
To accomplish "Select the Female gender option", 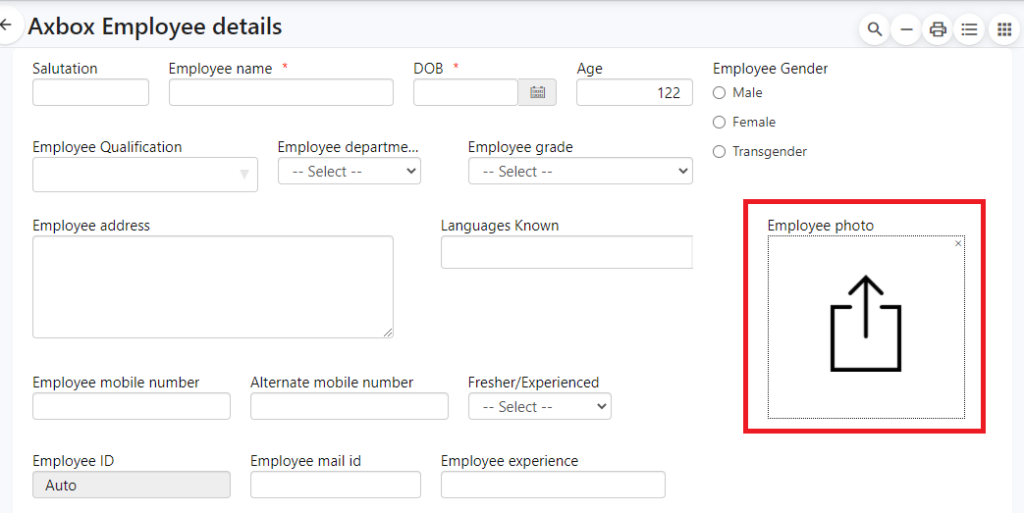I will pos(719,122).
